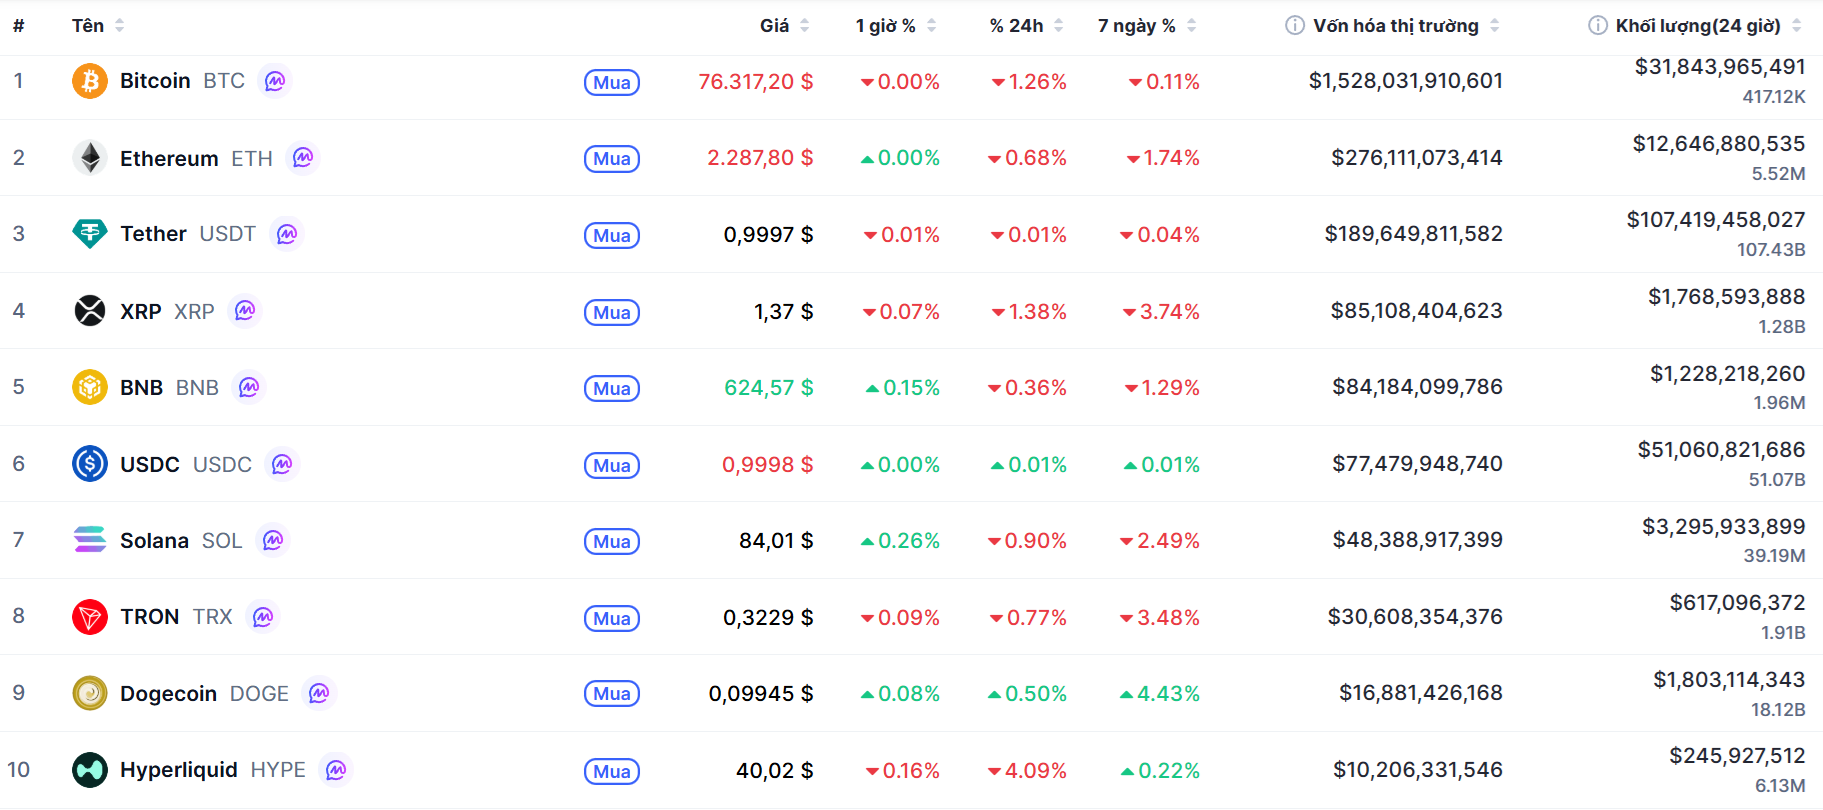The height and width of the screenshot is (810, 1823).
Task: Click the Tether green logo icon
Action: tap(90, 234)
